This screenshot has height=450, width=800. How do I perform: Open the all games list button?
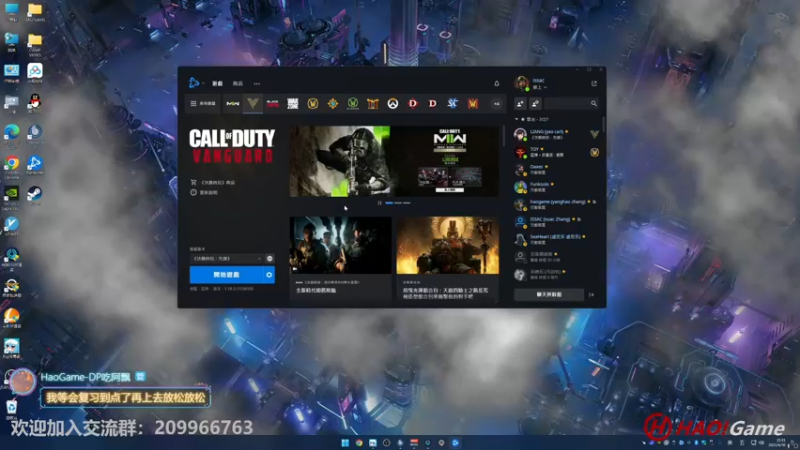click(x=203, y=104)
